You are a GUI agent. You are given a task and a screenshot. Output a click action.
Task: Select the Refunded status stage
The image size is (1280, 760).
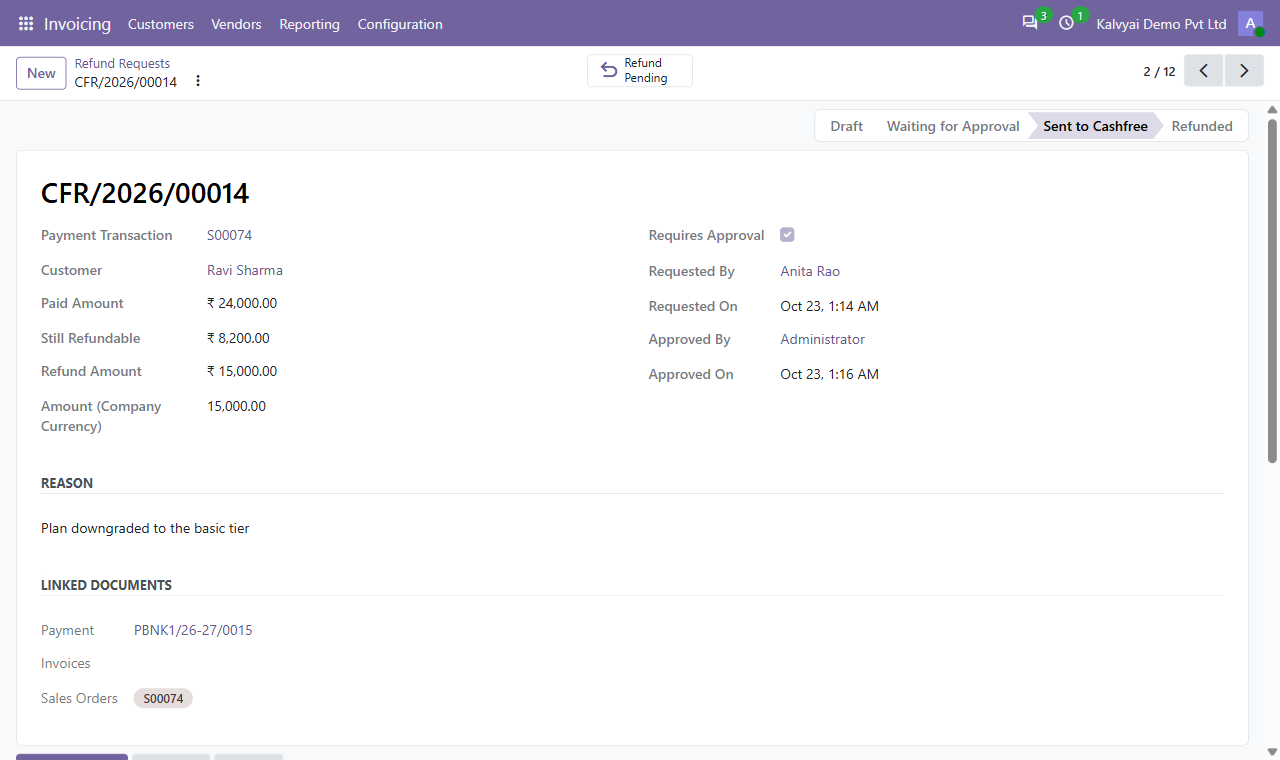click(1202, 126)
